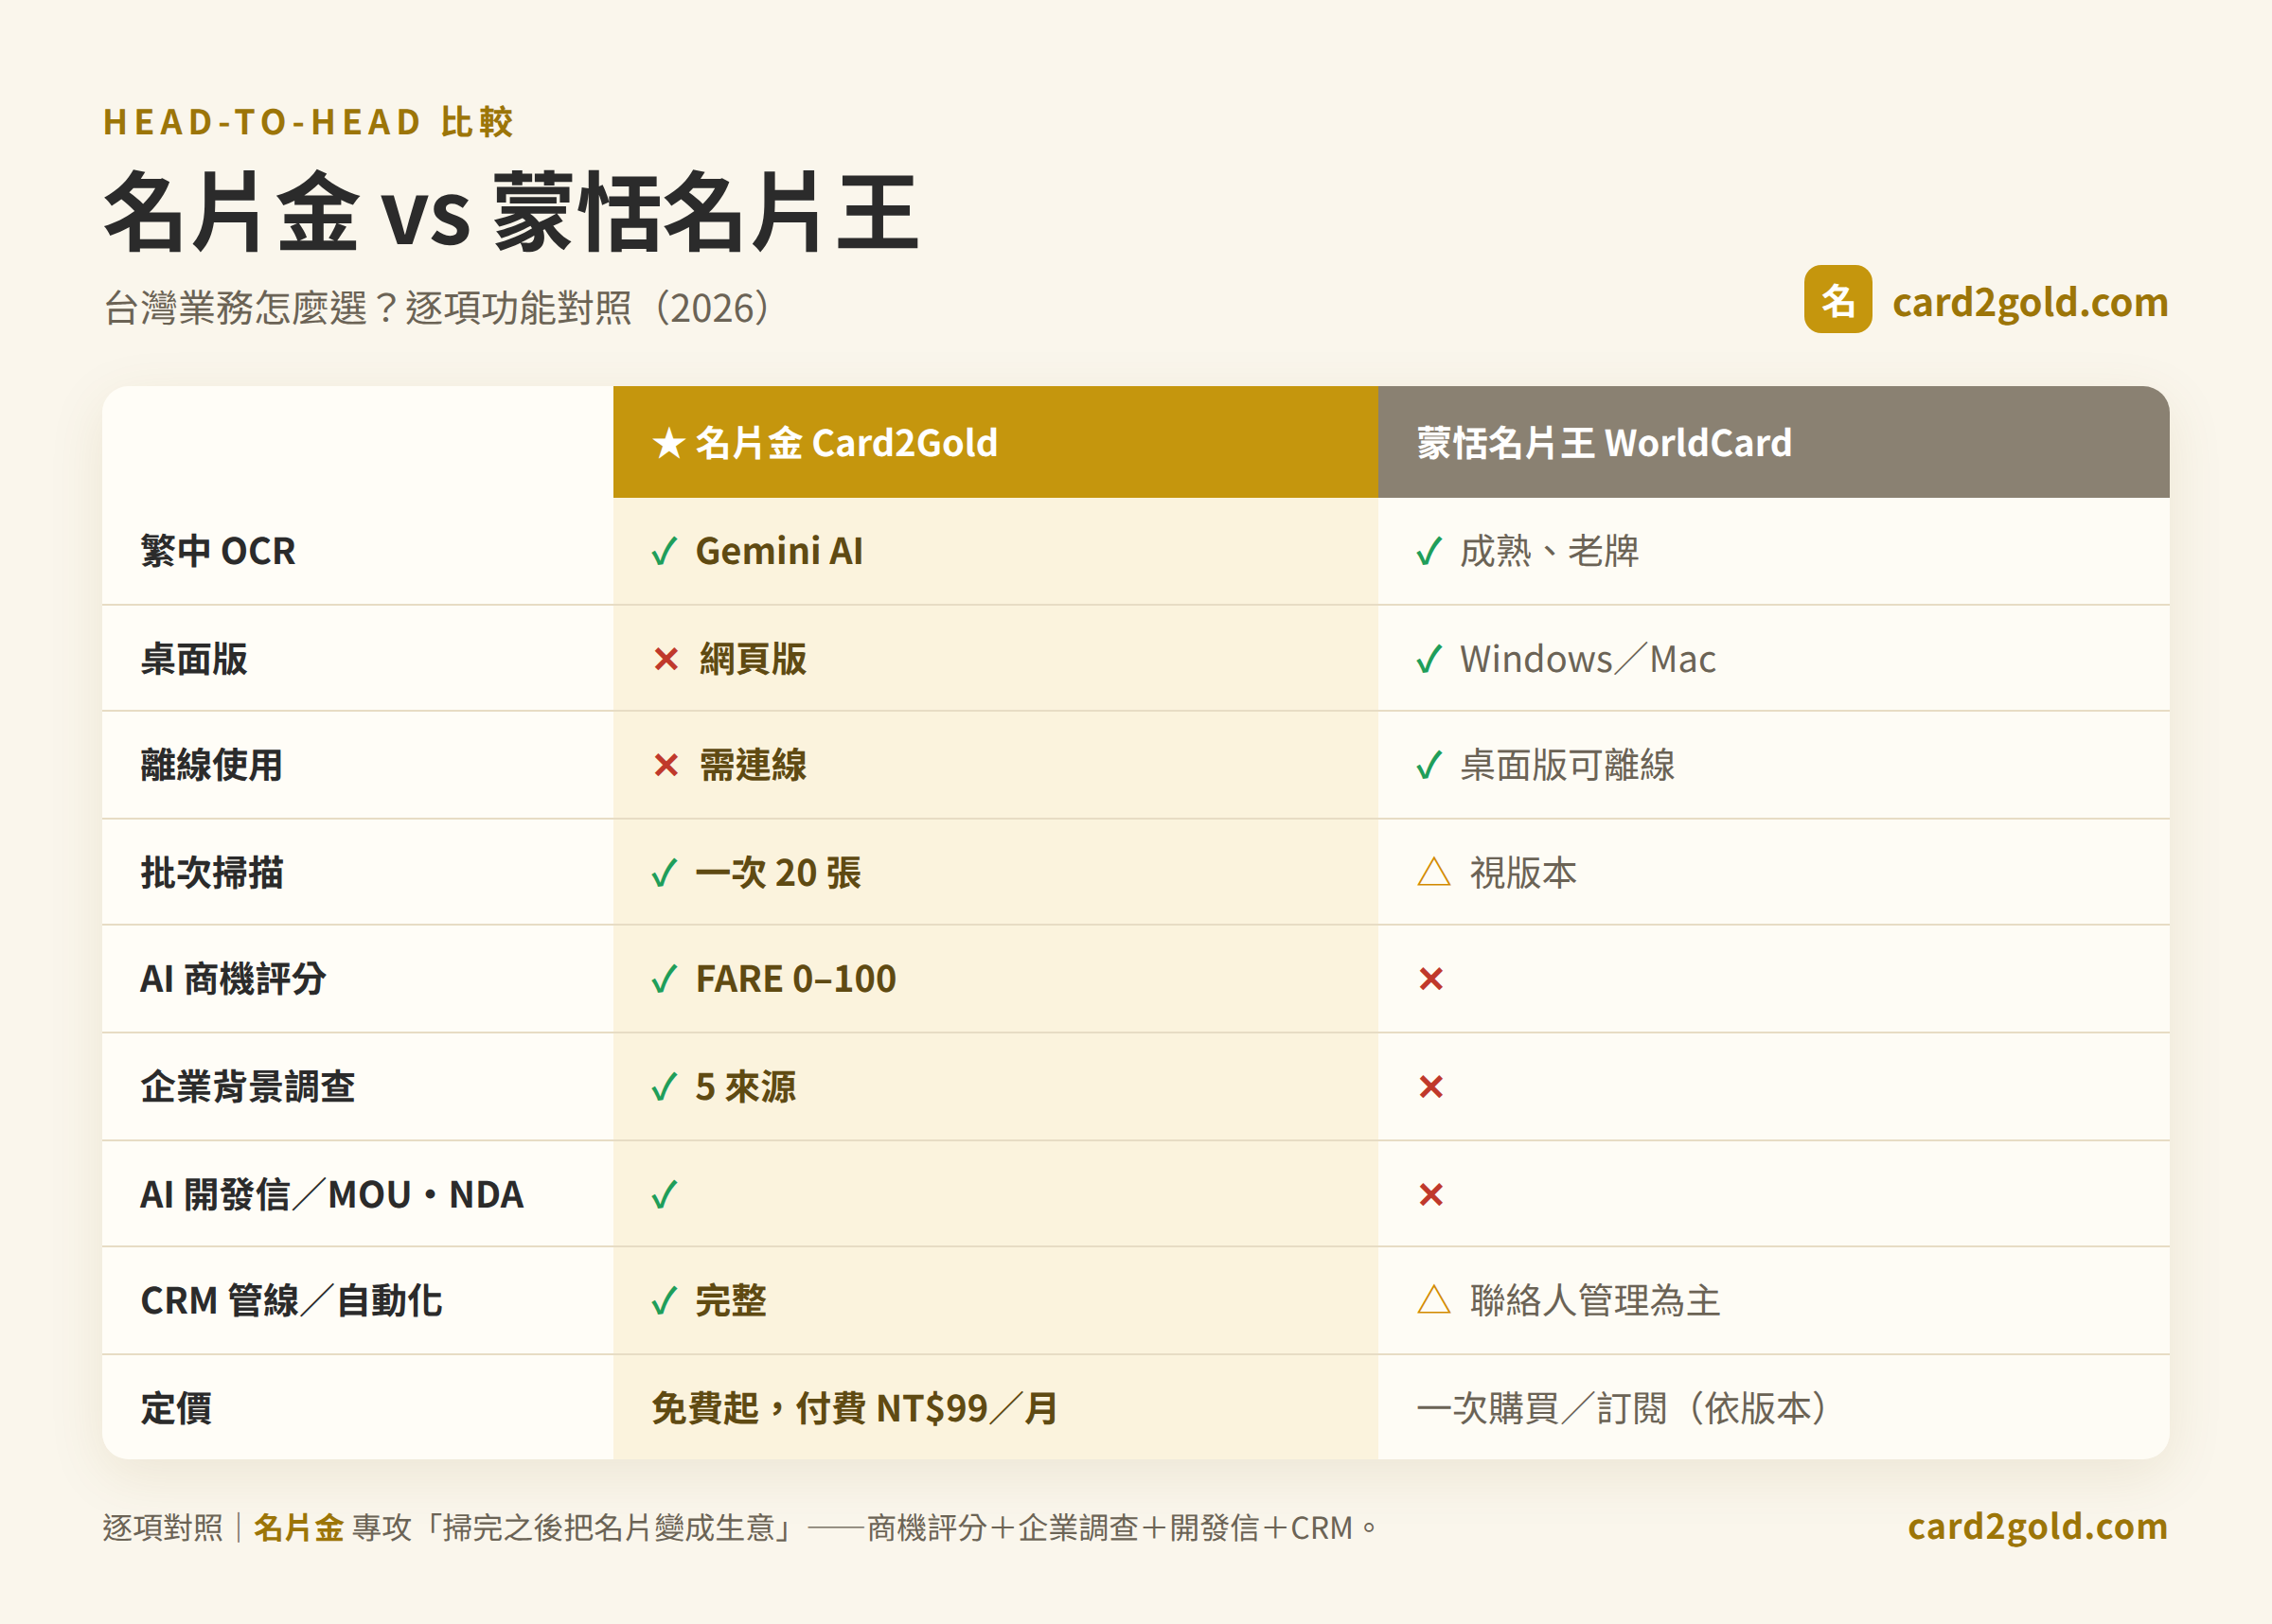This screenshot has height=1624, width=2272.
Task: Click the 聯絡人管理為主 cell text
Action: click(x=1595, y=1301)
